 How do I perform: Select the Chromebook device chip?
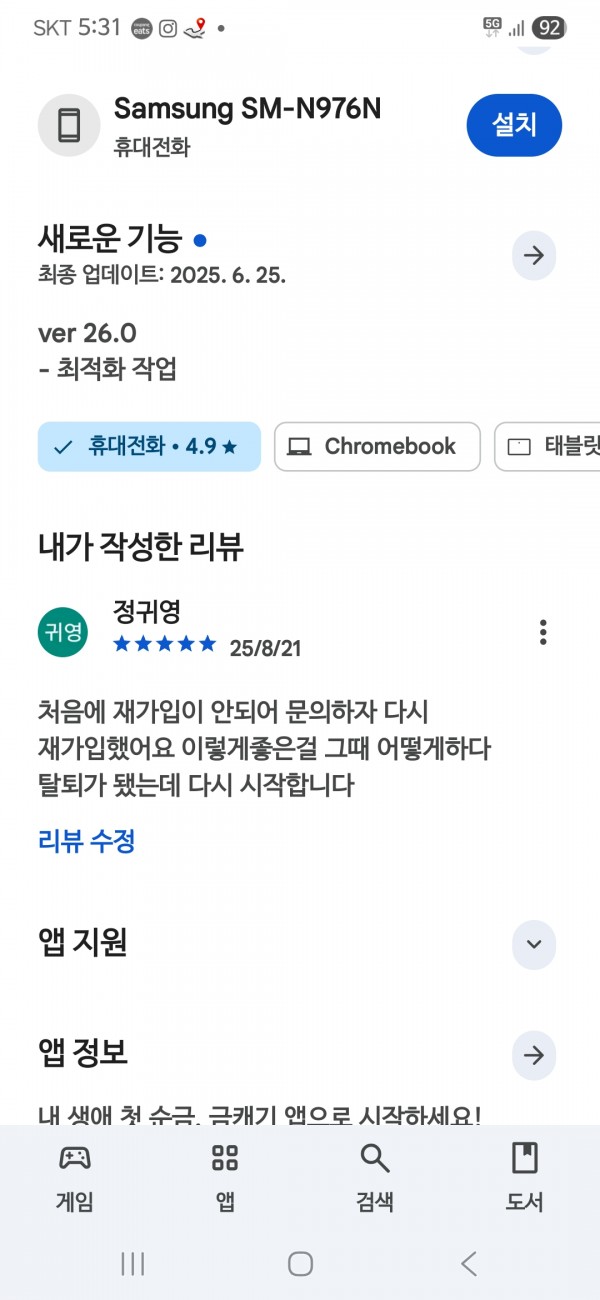377,447
